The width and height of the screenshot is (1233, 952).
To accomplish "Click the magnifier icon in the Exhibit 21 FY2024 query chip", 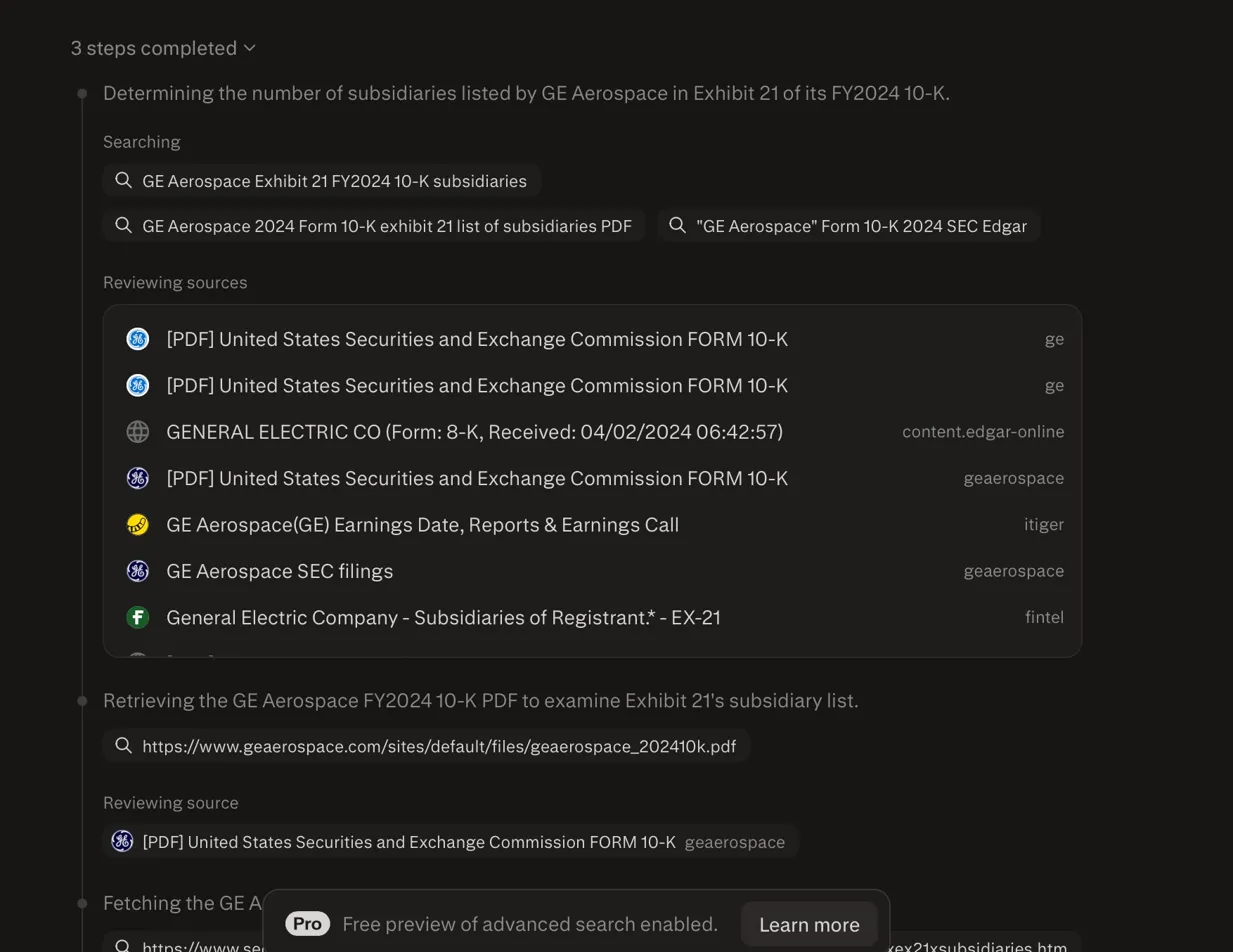I will 123,180.
